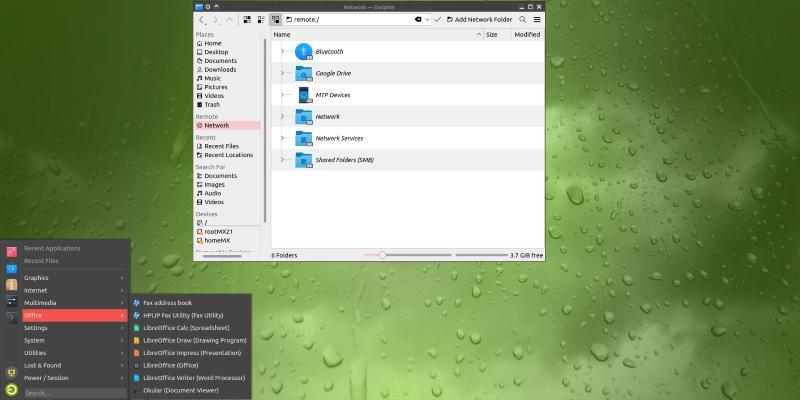Open the Internet submenu
Viewport: 800px width, 400px height.
click(74, 290)
